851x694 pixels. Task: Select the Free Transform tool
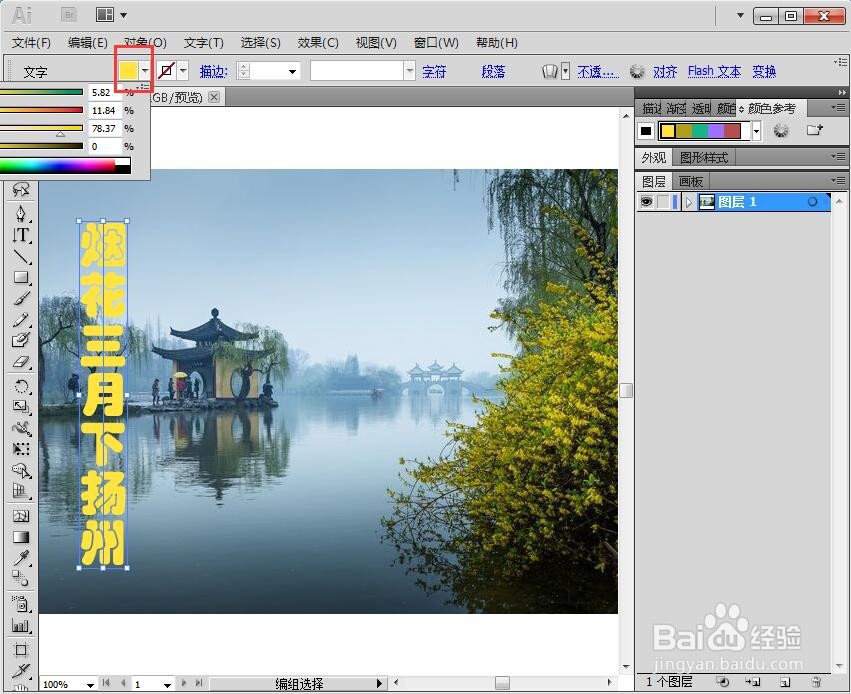pos(21,449)
